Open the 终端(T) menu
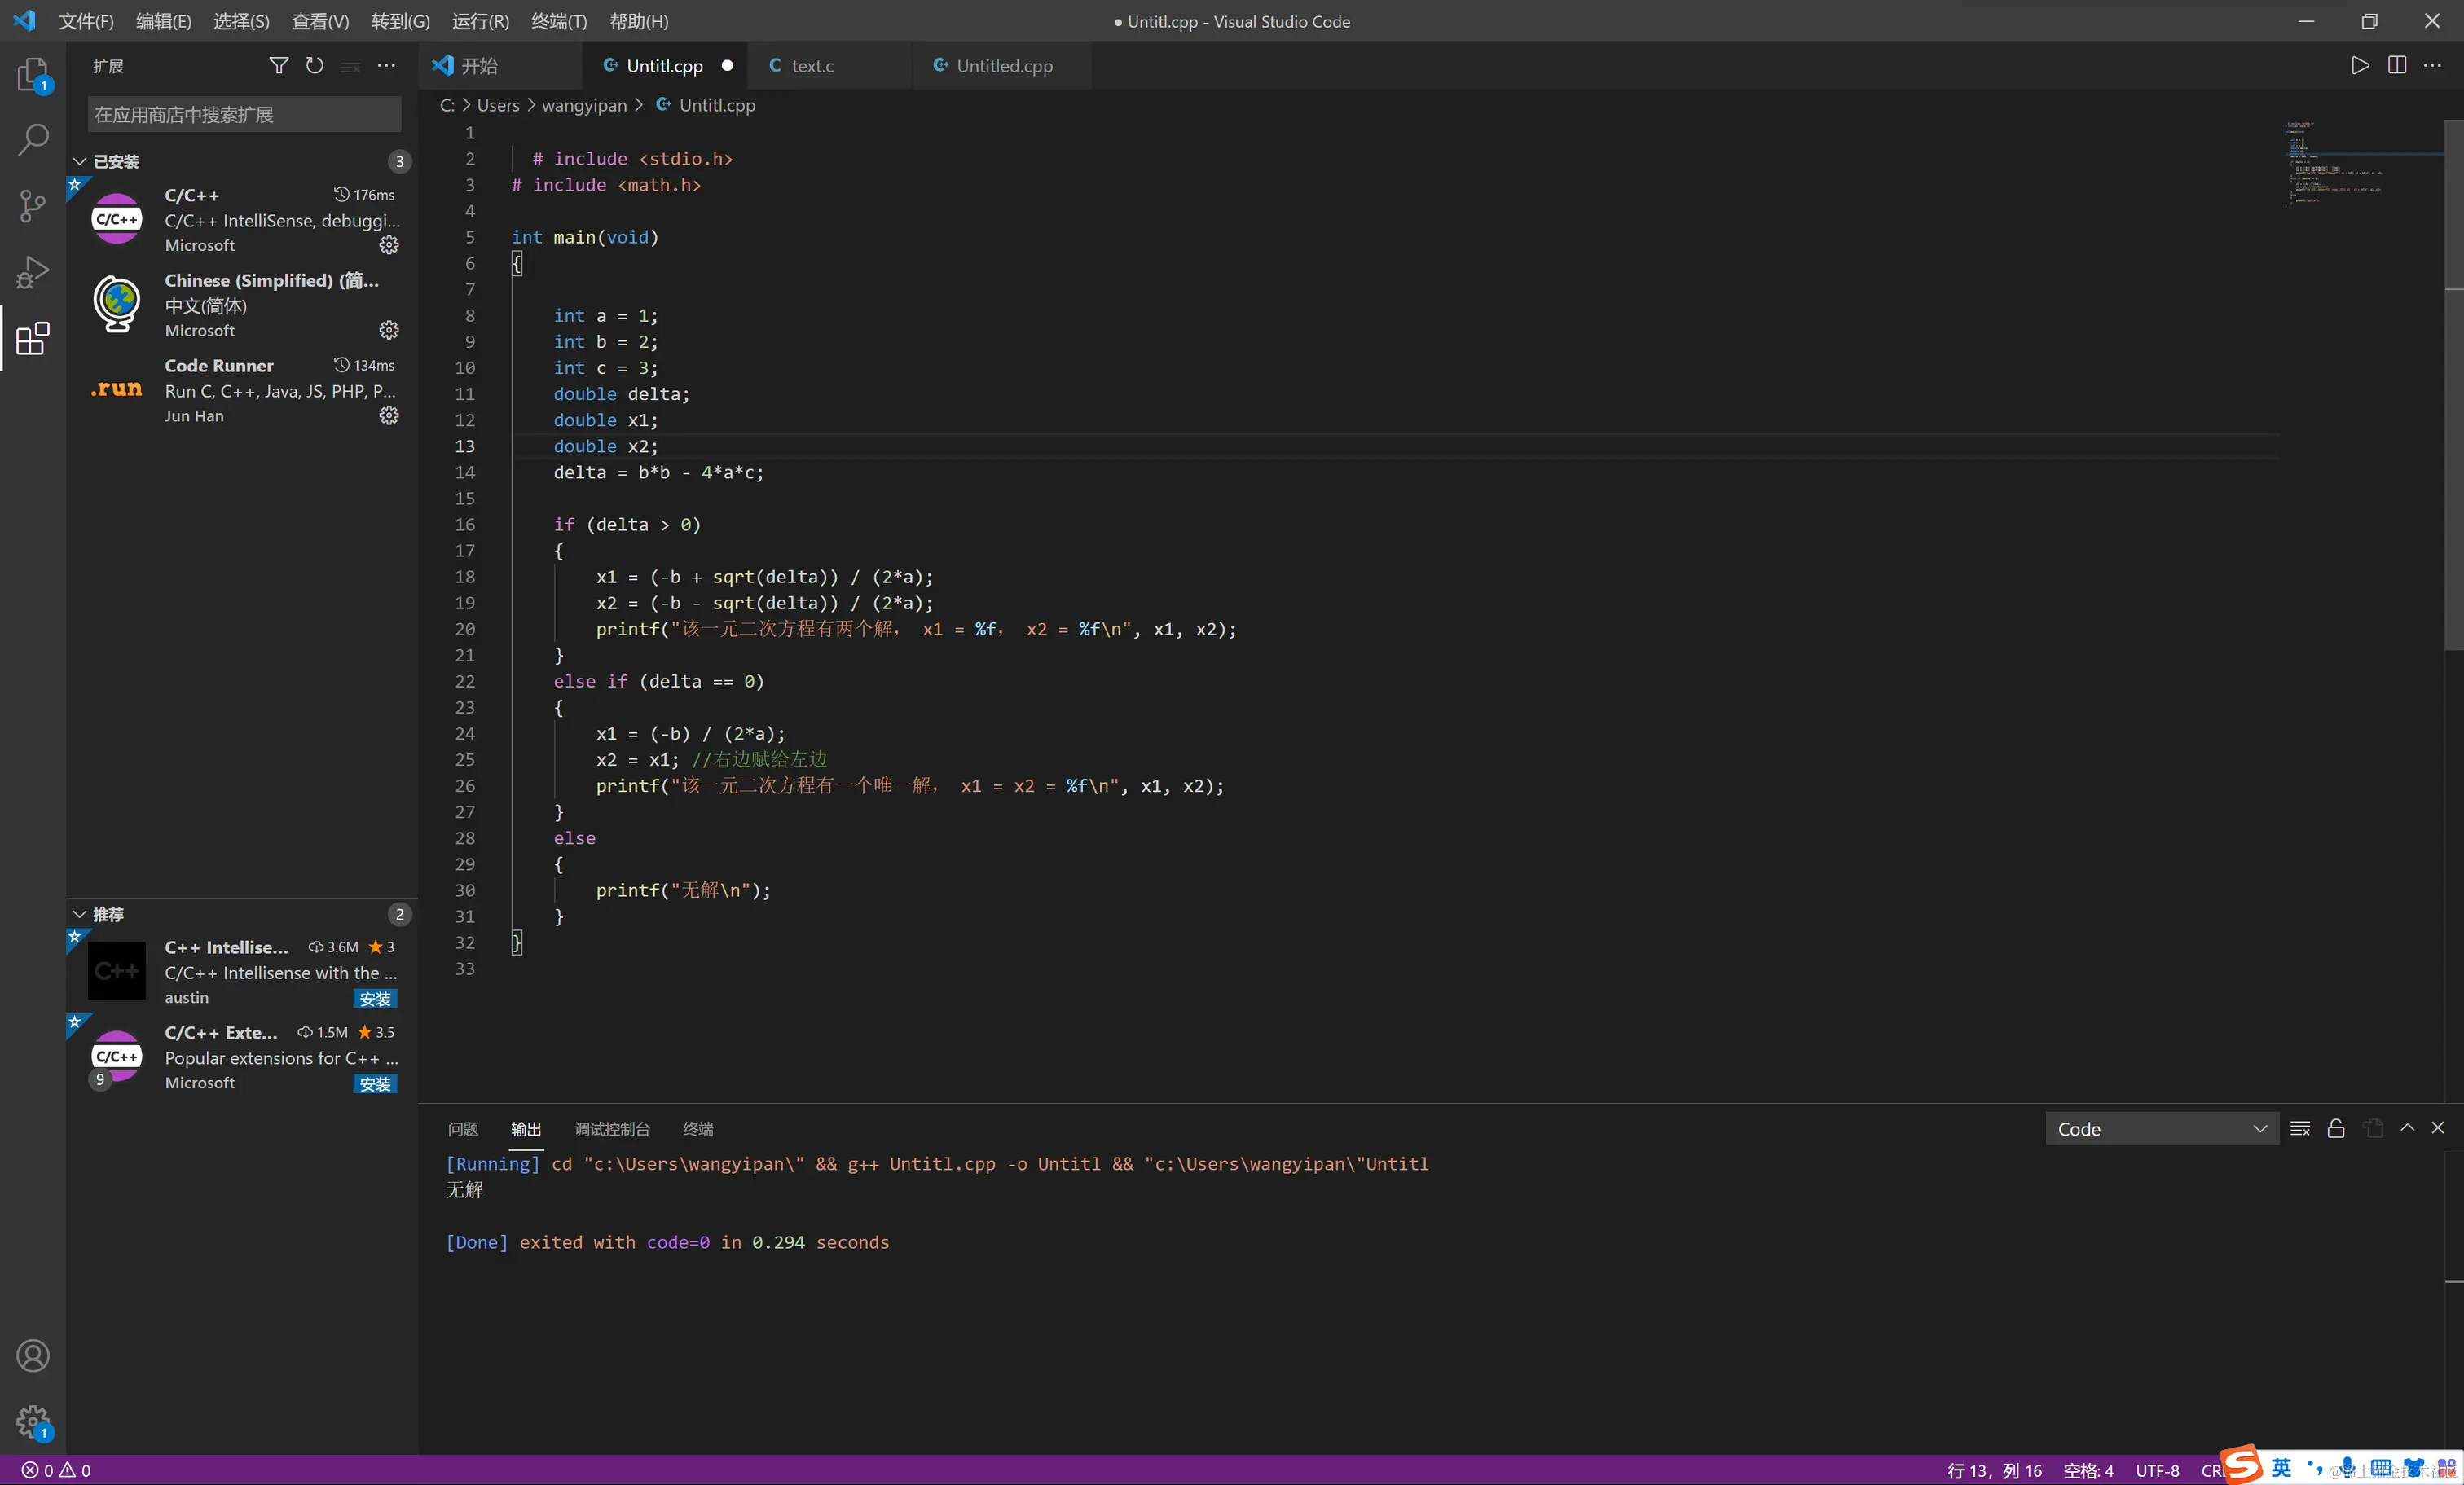The height and width of the screenshot is (1485, 2464). pos(559,21)
